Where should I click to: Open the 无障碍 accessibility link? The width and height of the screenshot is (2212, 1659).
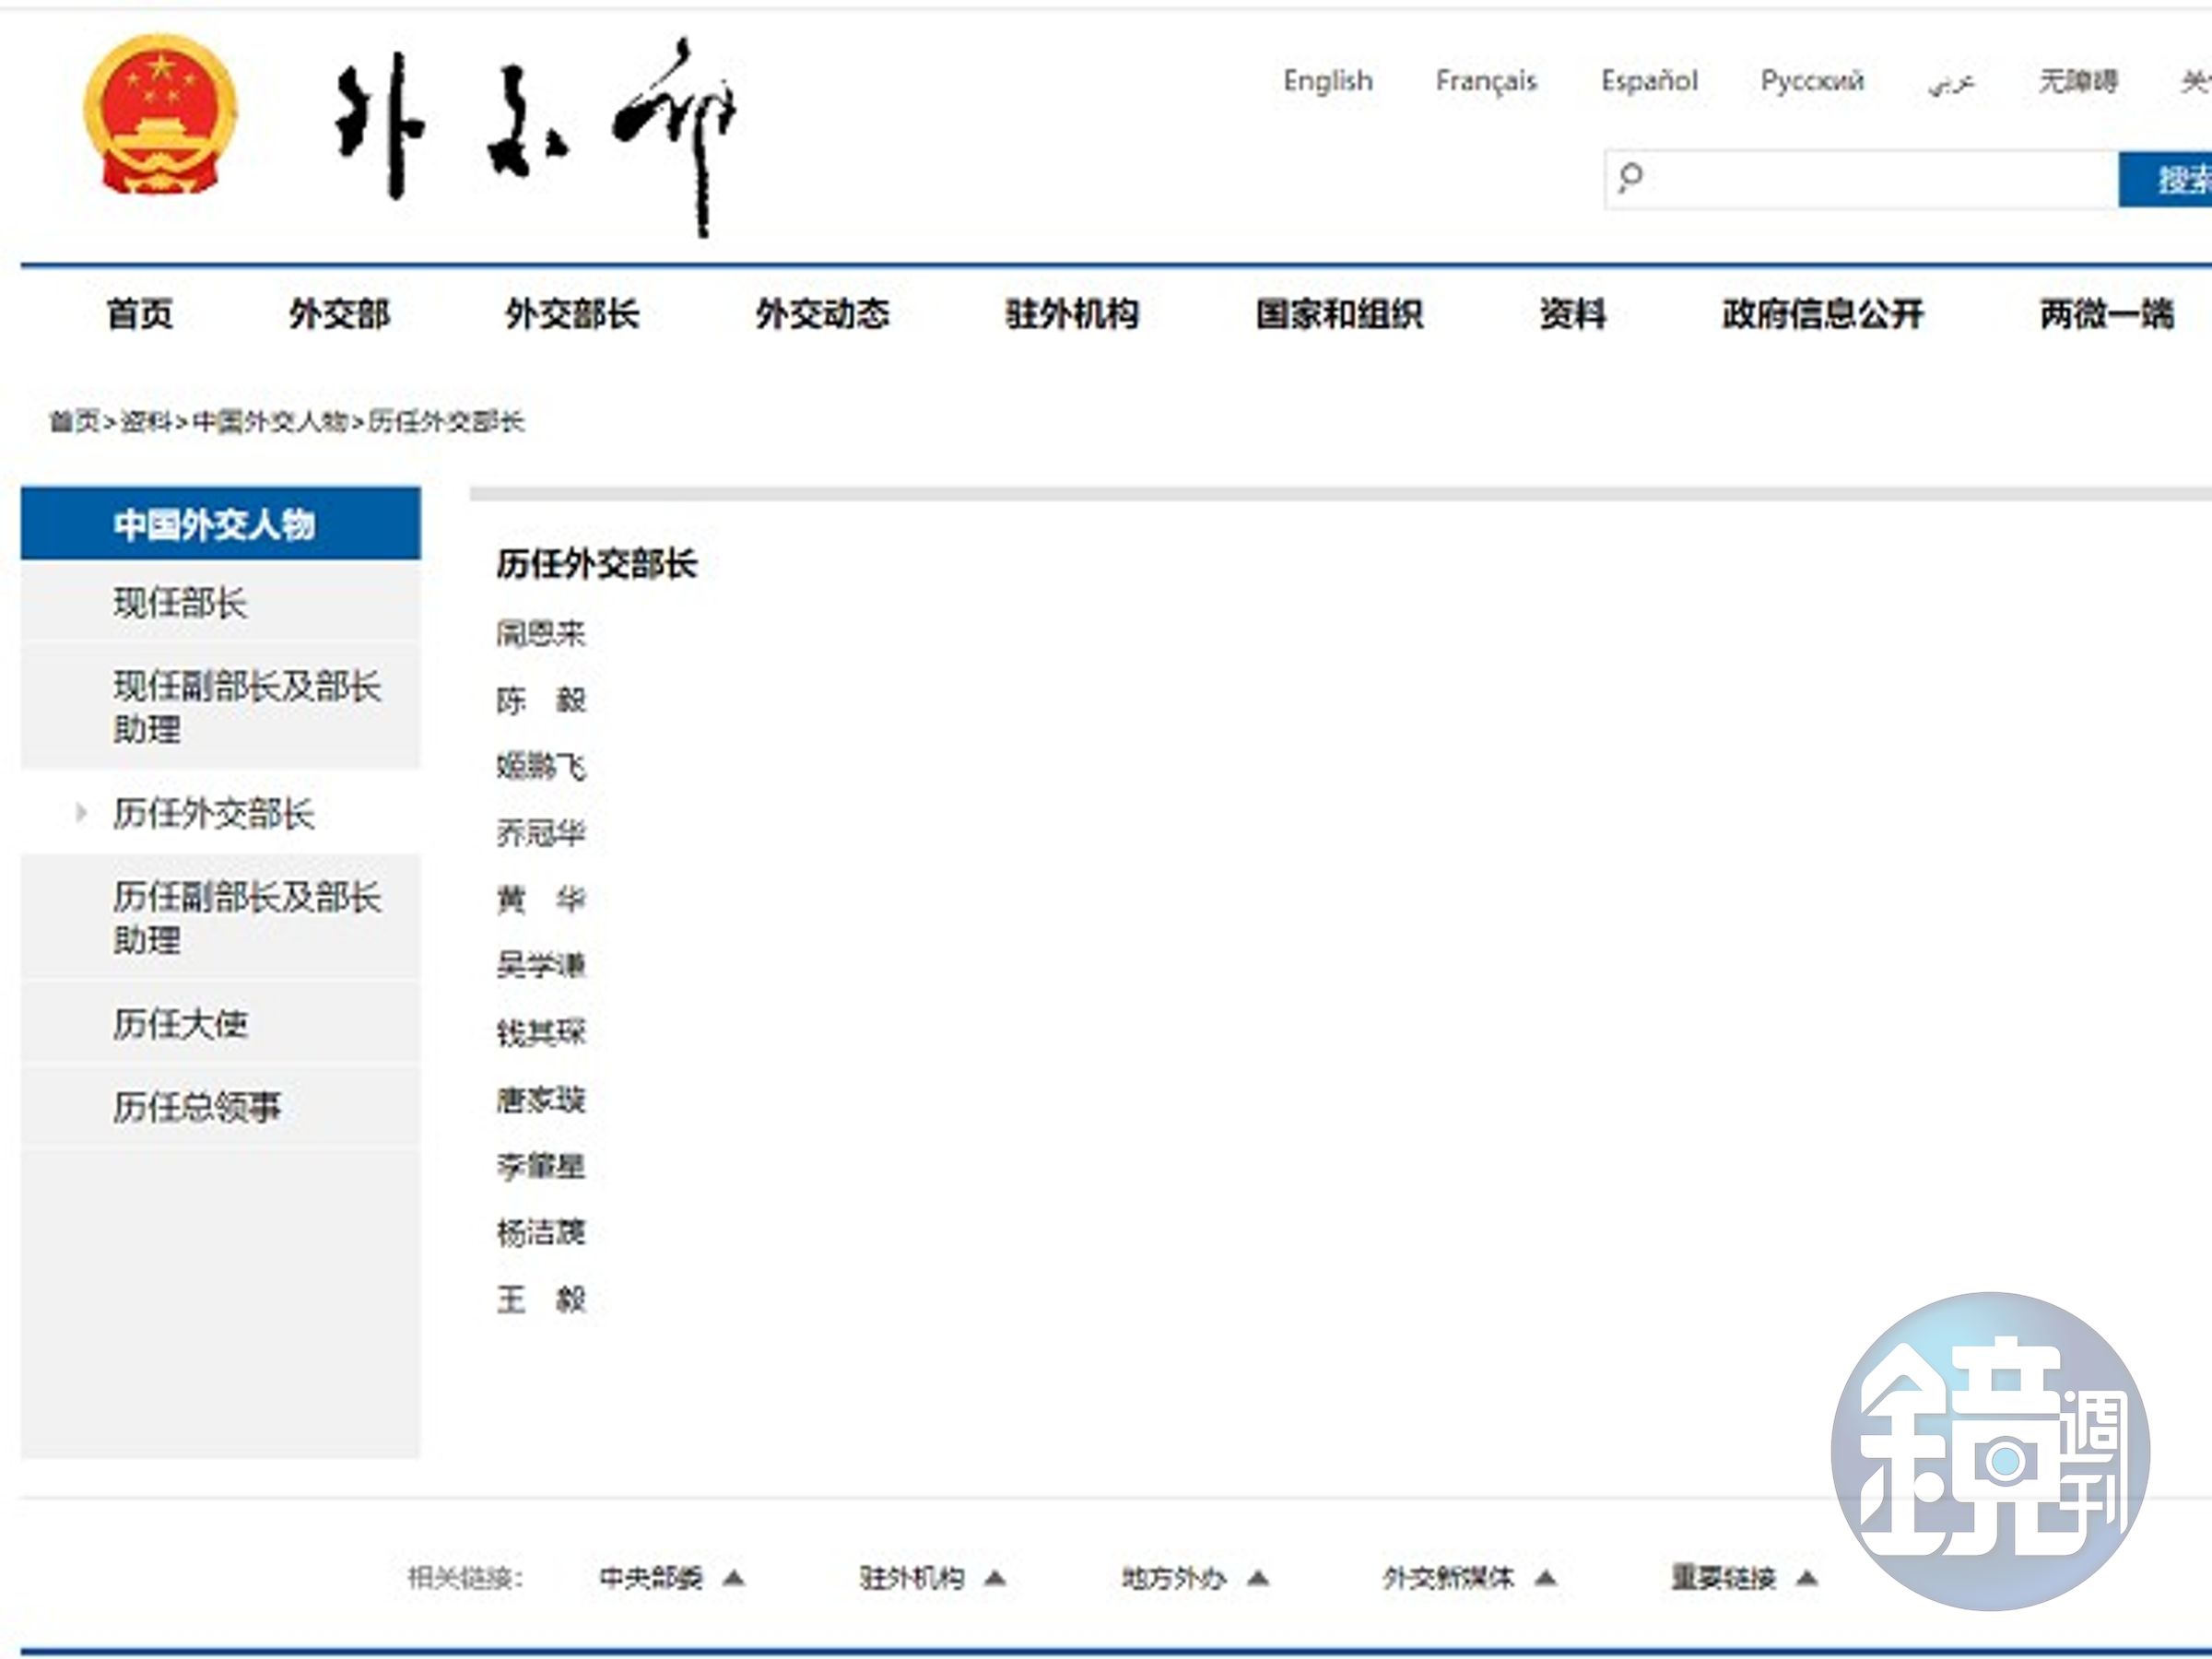coord(2078,81)
